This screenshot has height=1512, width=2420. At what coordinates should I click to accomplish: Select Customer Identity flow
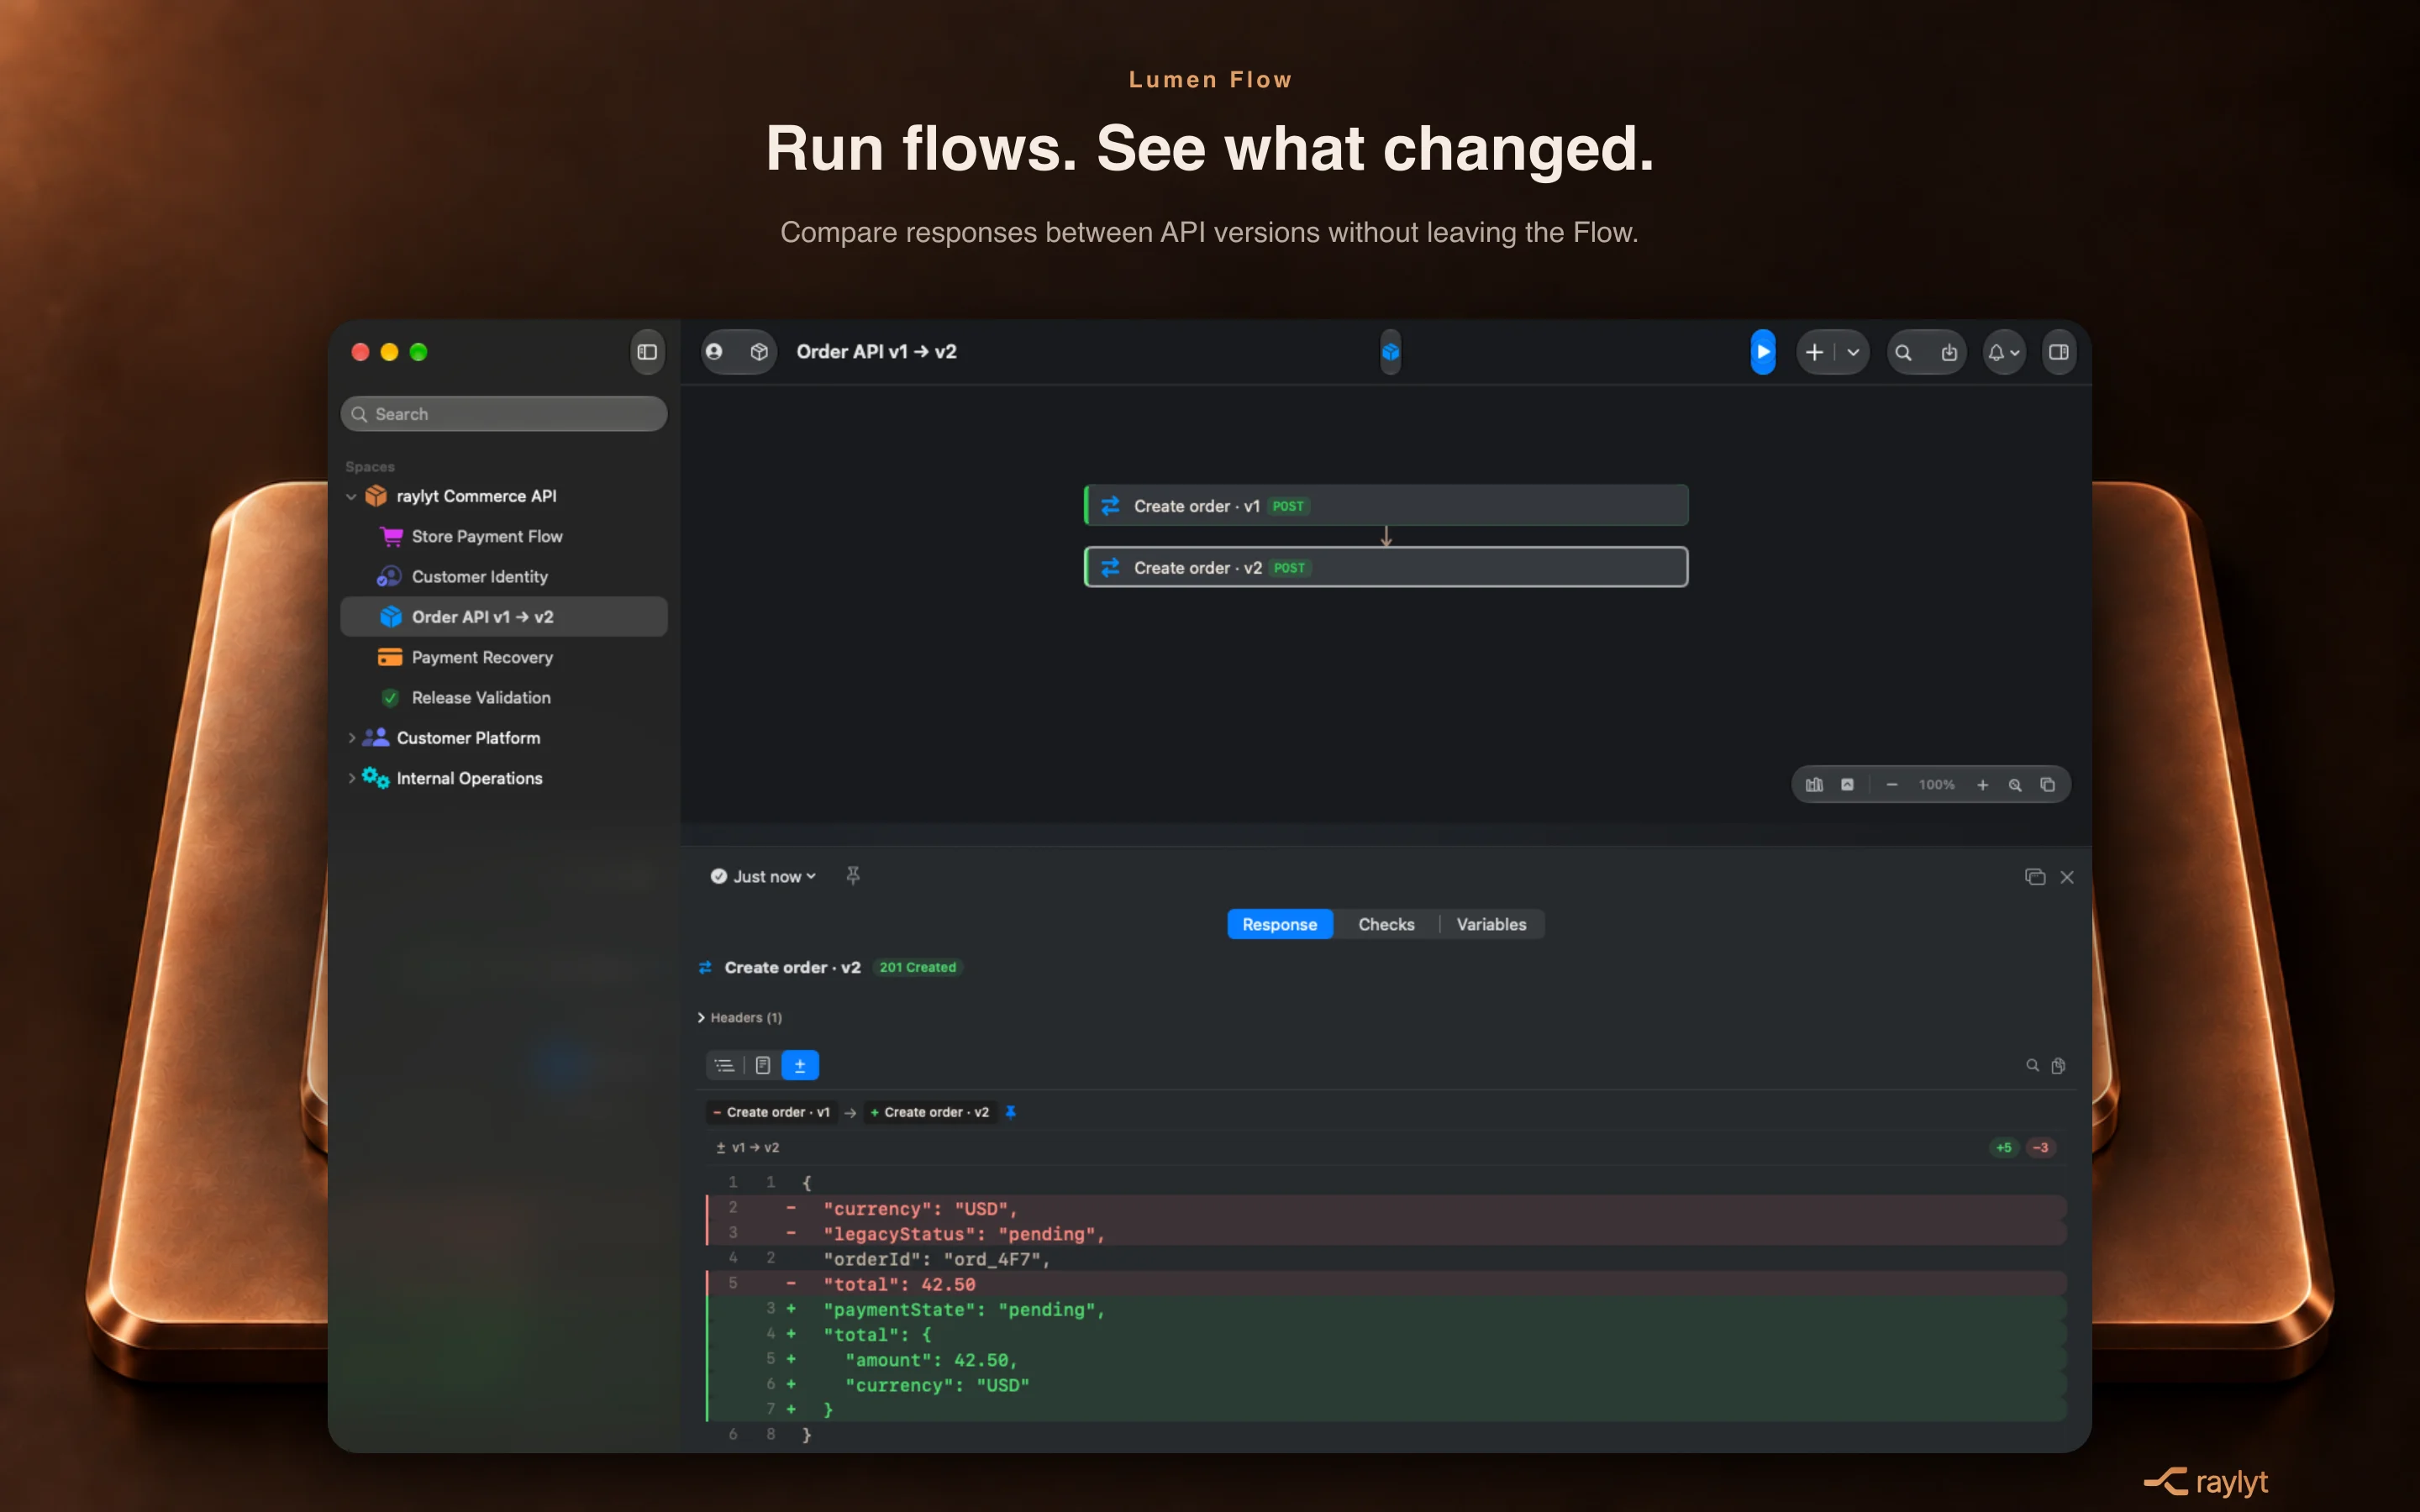coord(504,577)
